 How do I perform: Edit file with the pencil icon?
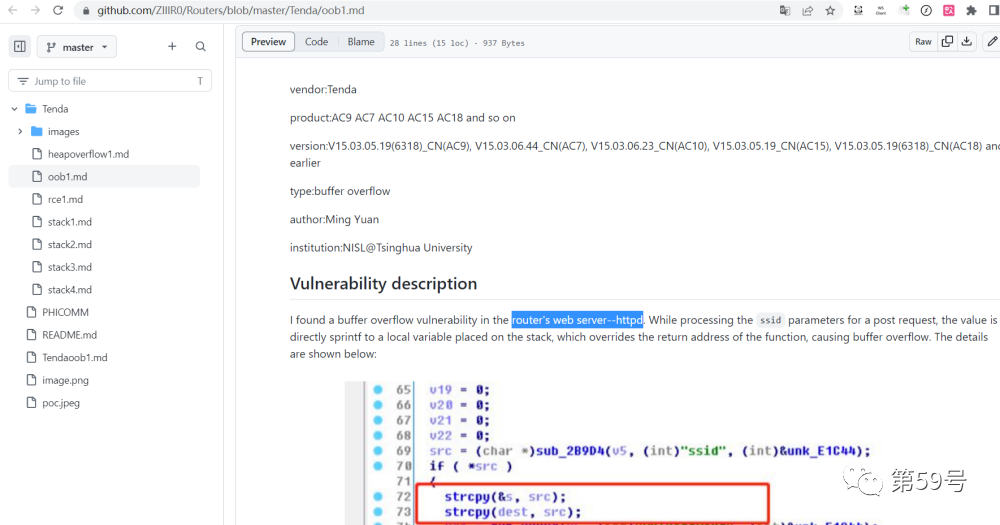pos(992,41)
